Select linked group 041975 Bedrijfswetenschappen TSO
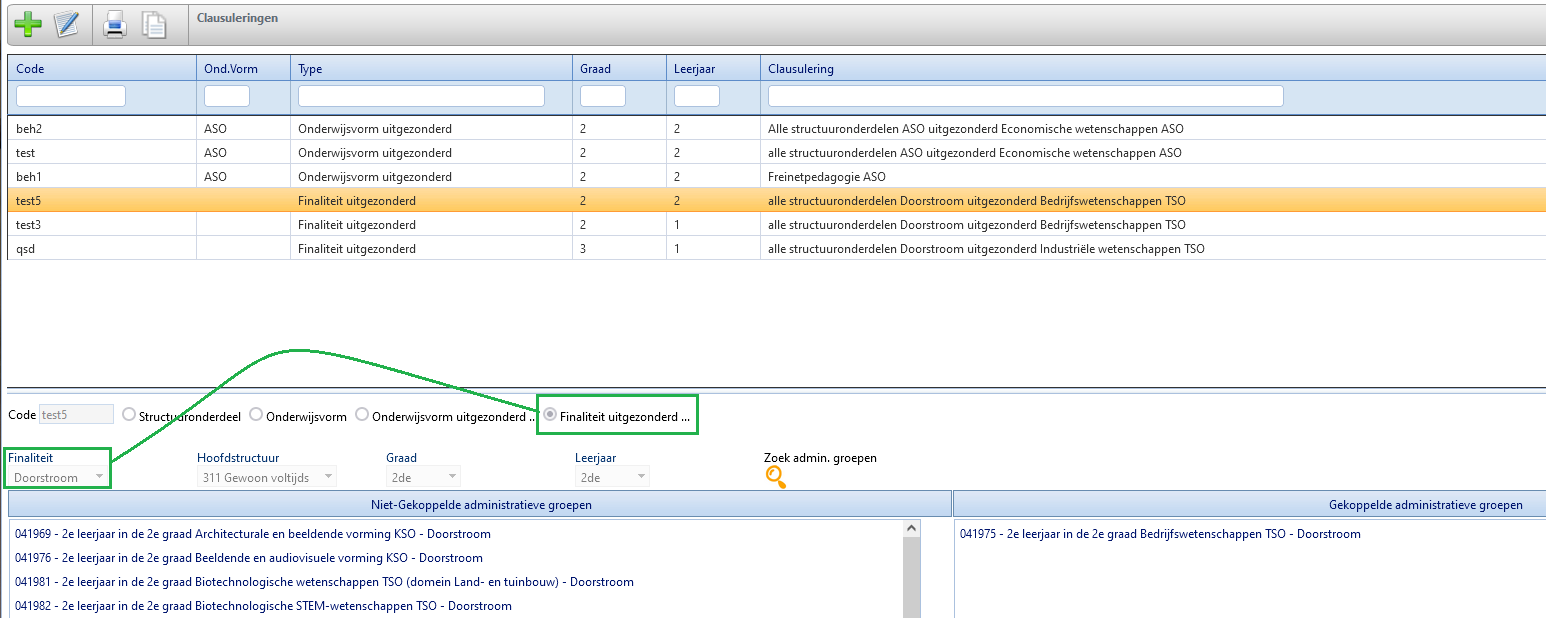 [1160, 534]
